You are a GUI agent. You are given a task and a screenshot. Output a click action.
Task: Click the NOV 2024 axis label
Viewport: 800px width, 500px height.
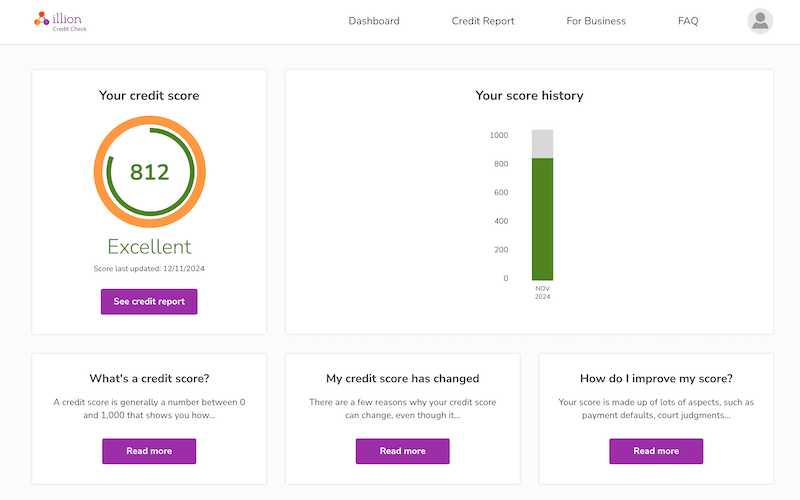542,293
